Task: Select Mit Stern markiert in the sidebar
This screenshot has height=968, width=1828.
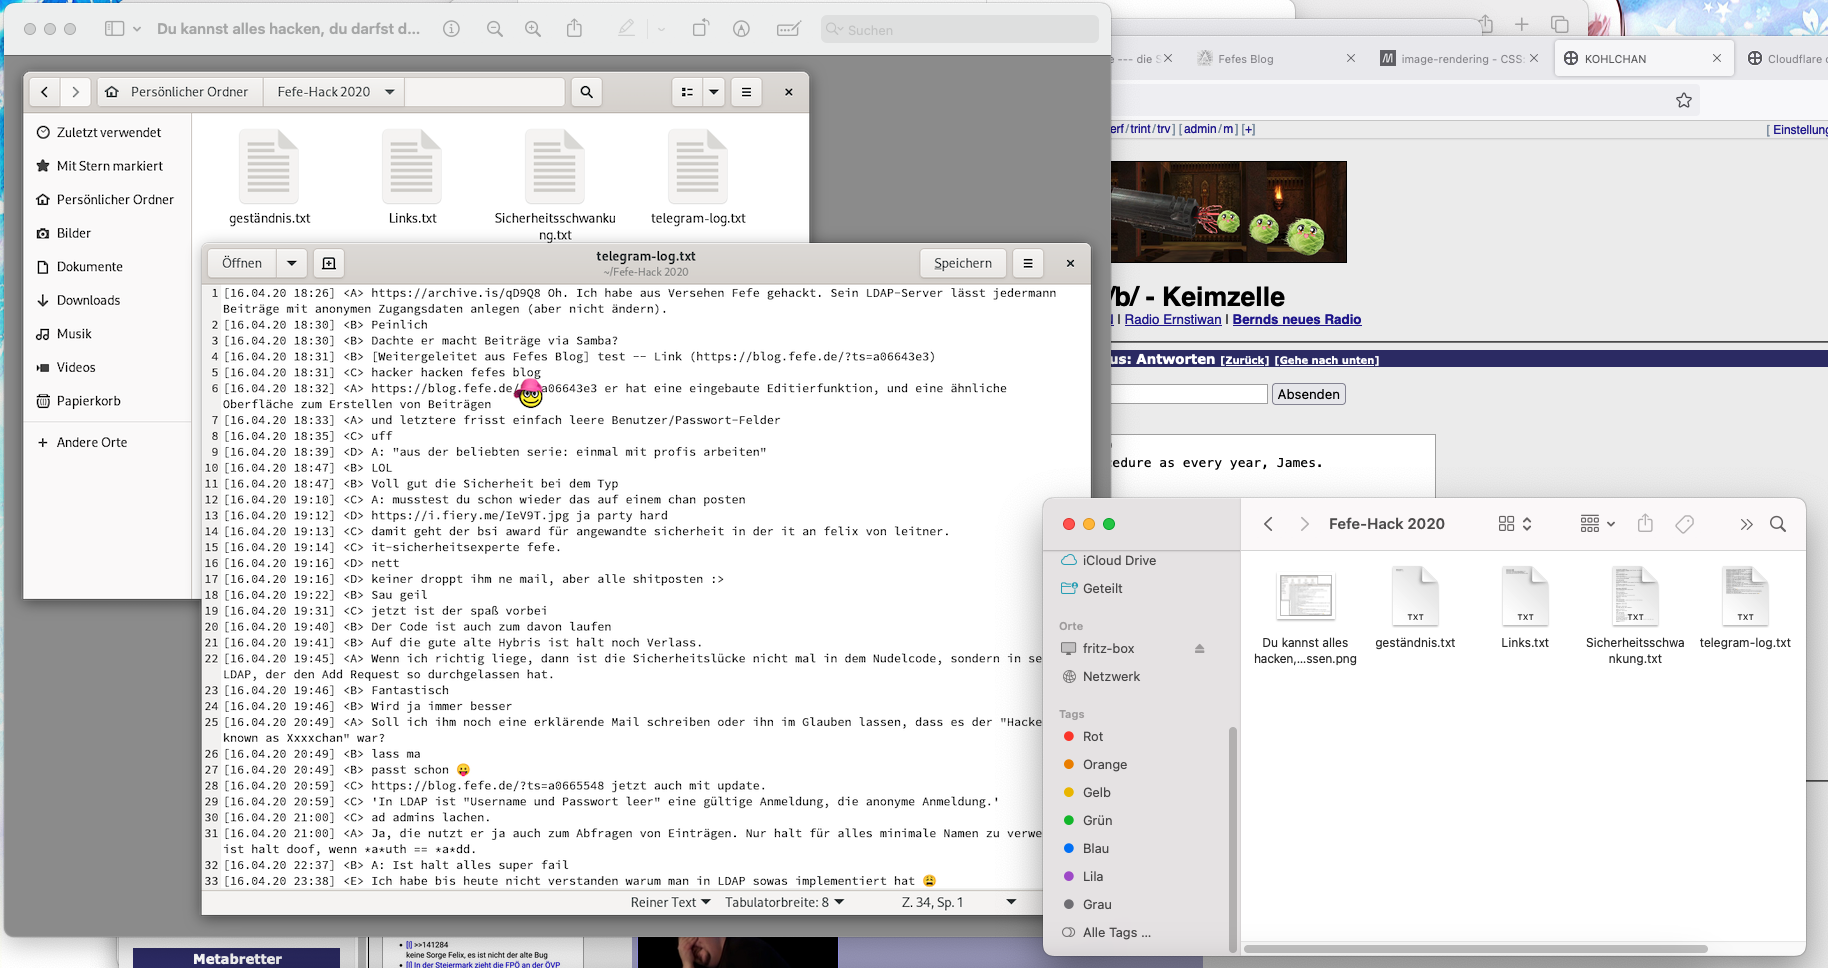Action: 107,166
